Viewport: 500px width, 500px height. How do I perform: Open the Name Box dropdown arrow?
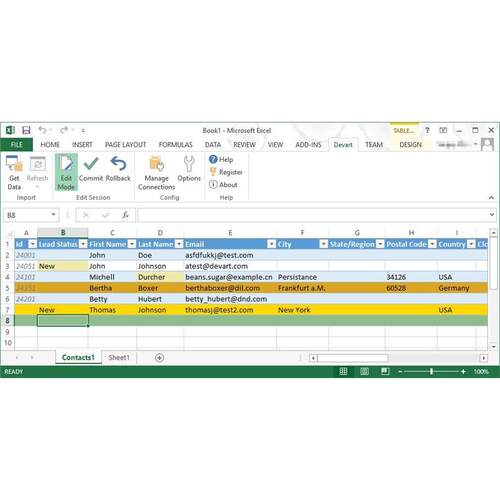pos(53,215)
